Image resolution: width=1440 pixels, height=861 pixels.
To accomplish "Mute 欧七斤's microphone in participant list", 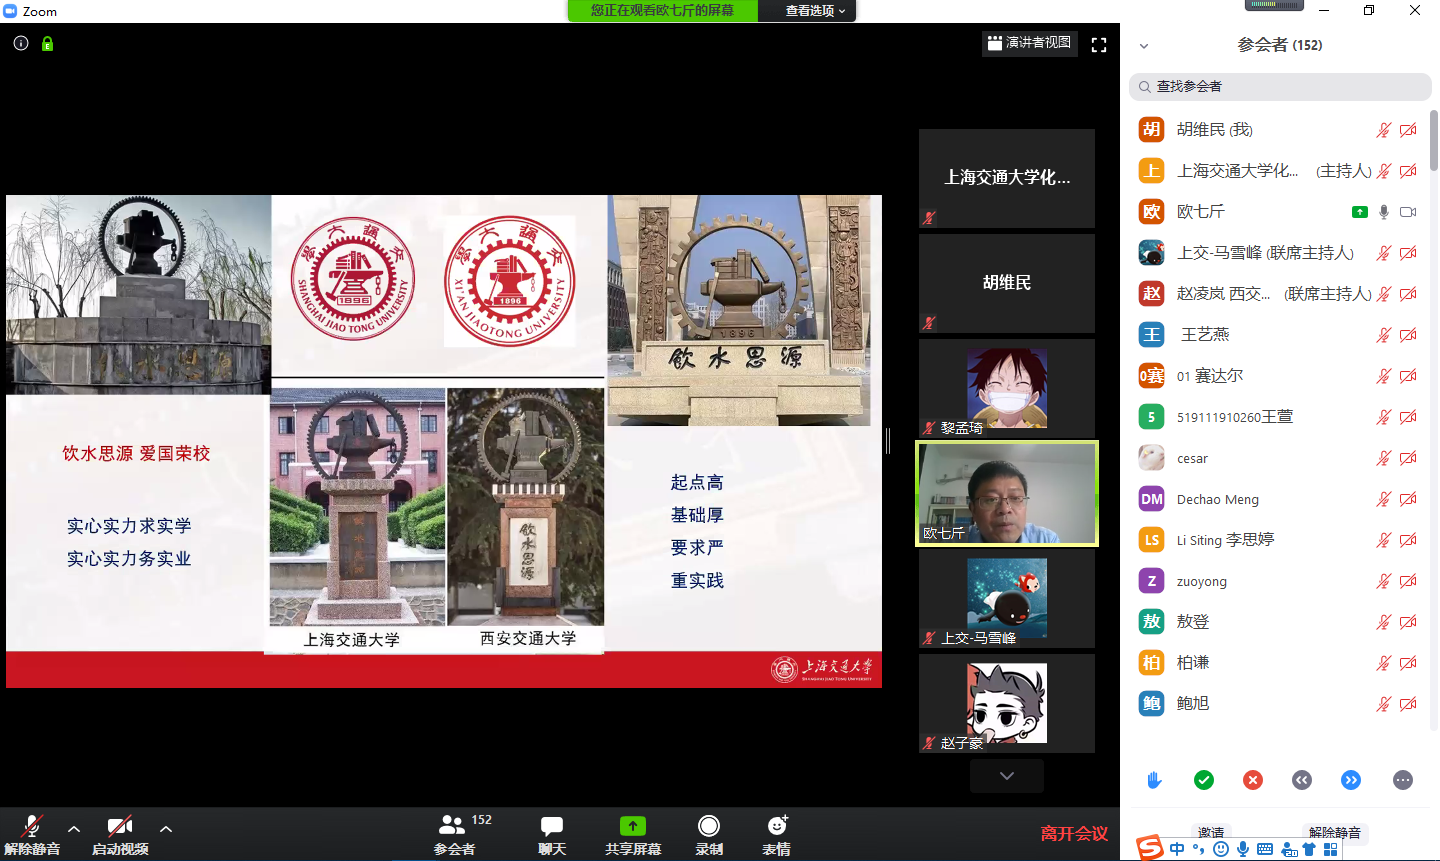I will 1384,211.
